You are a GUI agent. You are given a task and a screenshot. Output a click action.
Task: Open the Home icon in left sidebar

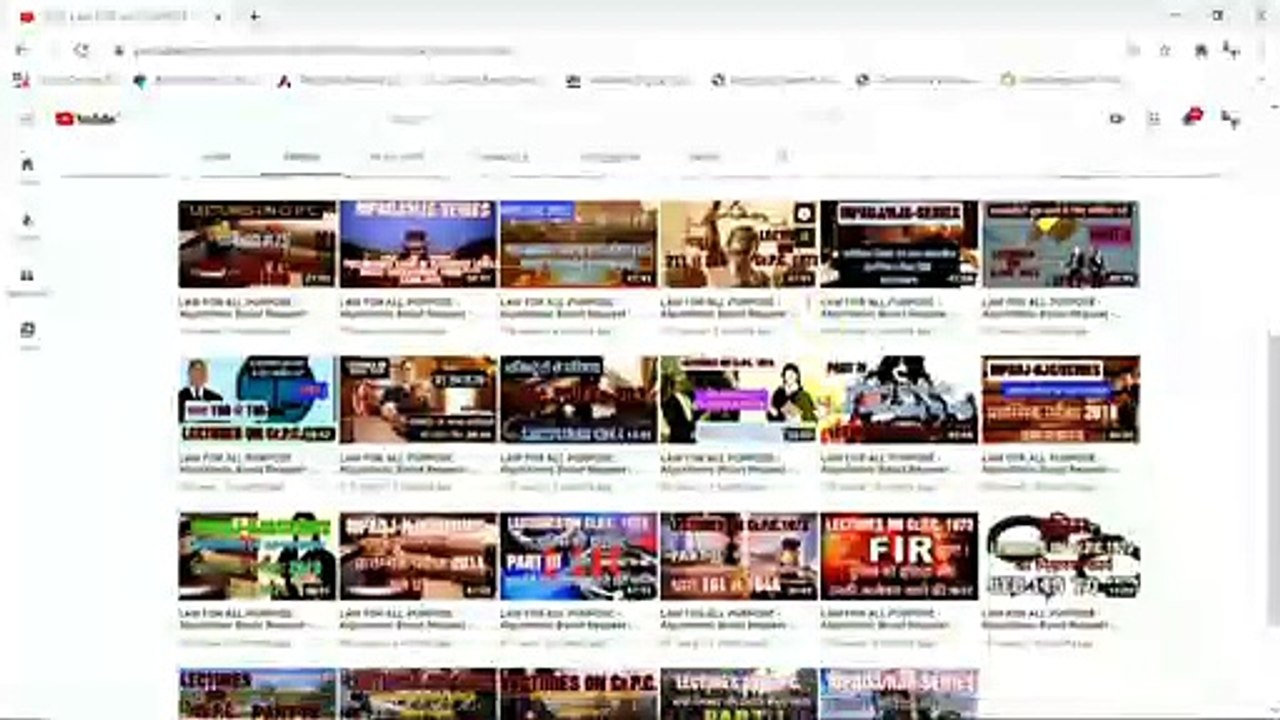(27, 164)
